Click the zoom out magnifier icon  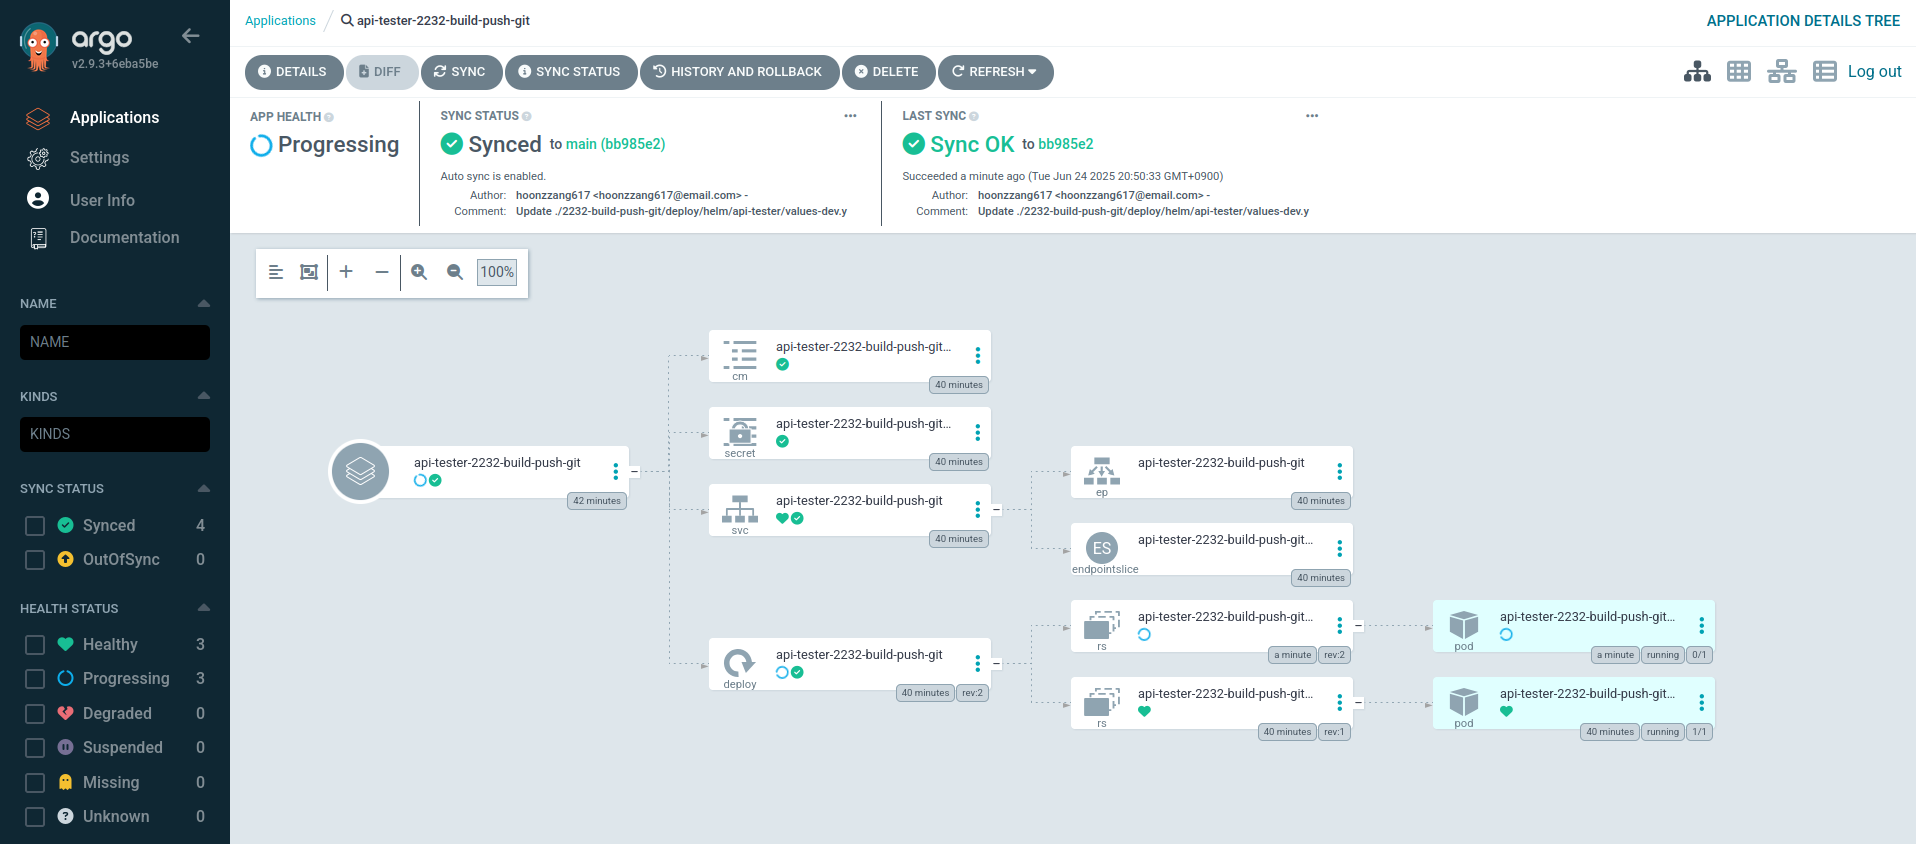tap(455, 272)
